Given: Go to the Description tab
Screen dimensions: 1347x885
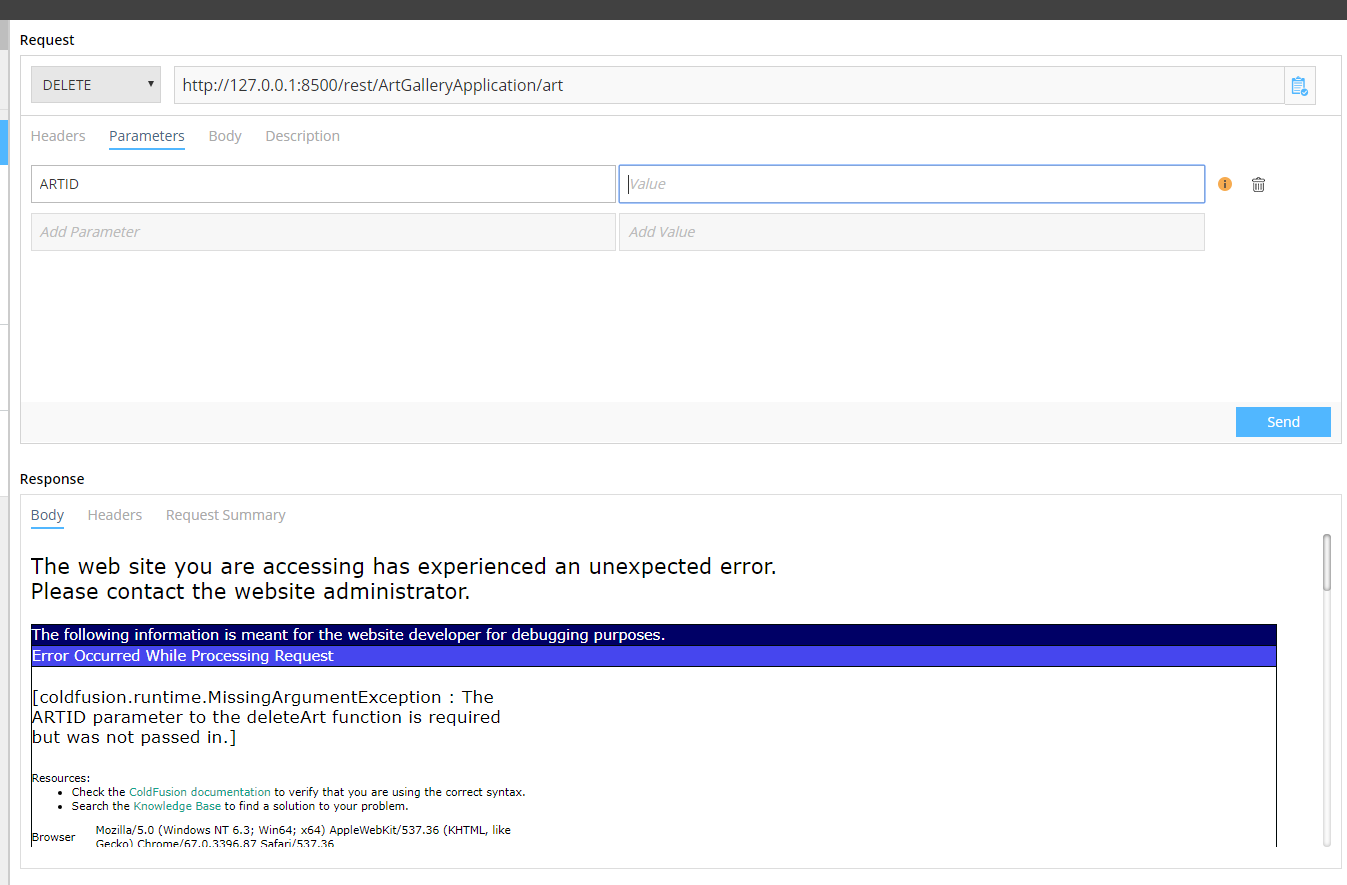Looking at the screenshot, I should pos(302,136).
